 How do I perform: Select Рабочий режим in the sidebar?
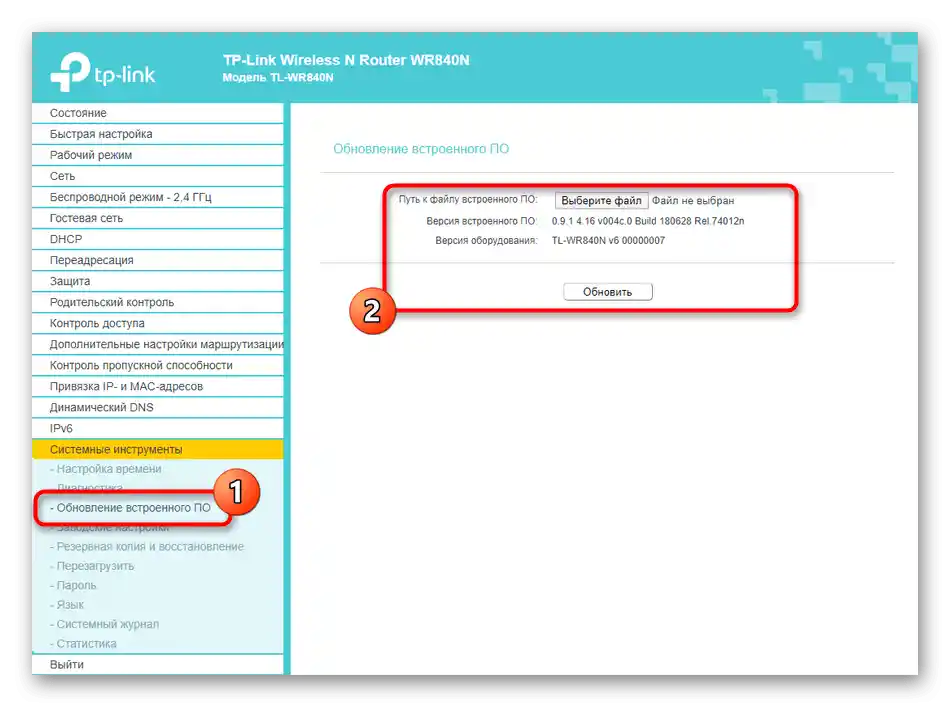click(158, 155)
